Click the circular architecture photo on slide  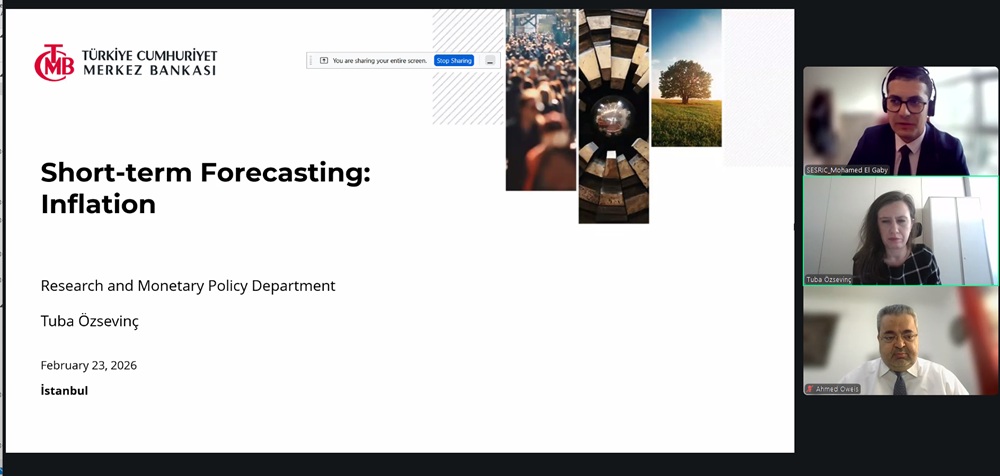(613, 115)
